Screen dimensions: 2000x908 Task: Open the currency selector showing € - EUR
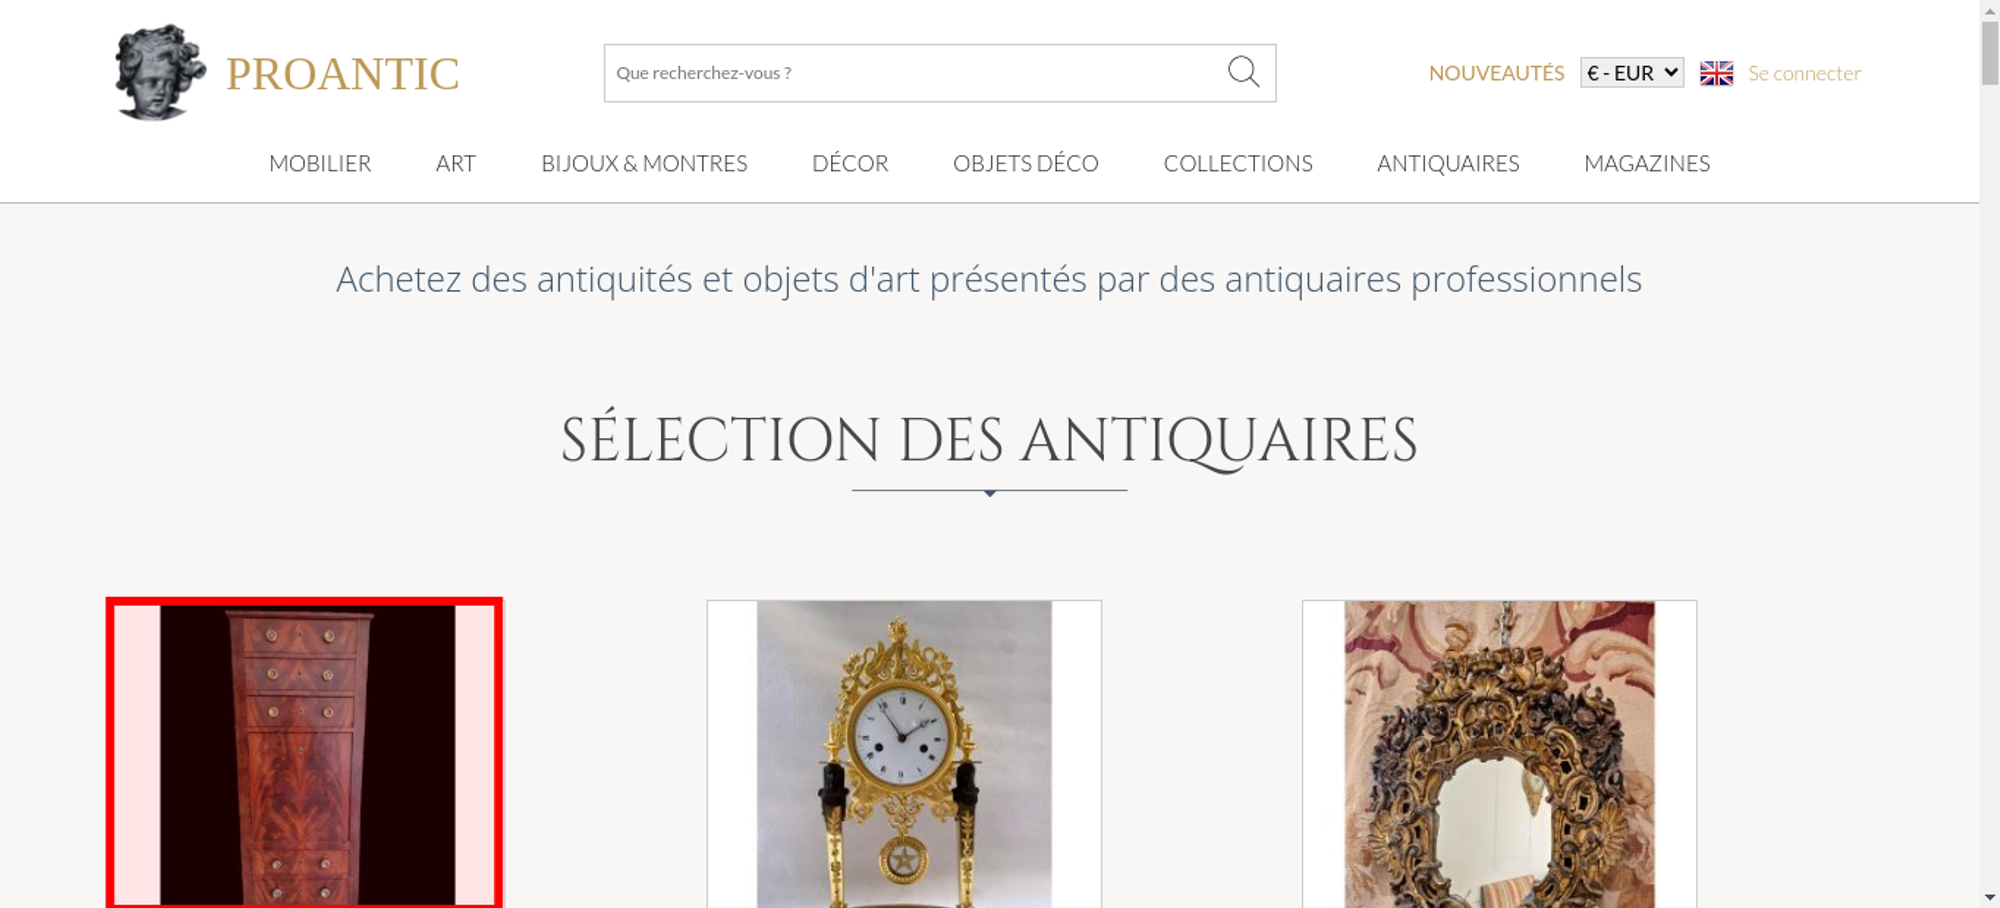(1632, 73)
